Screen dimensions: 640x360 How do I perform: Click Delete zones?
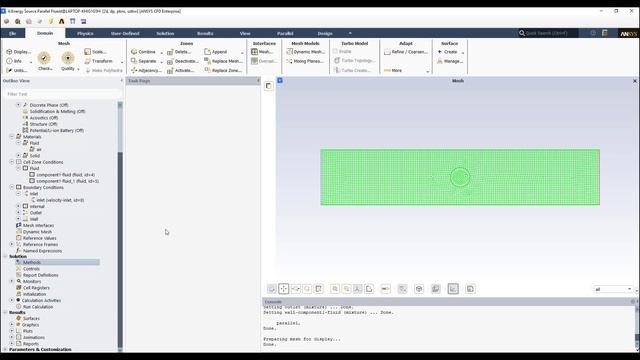pyautogui.click(x=179, y=52)
